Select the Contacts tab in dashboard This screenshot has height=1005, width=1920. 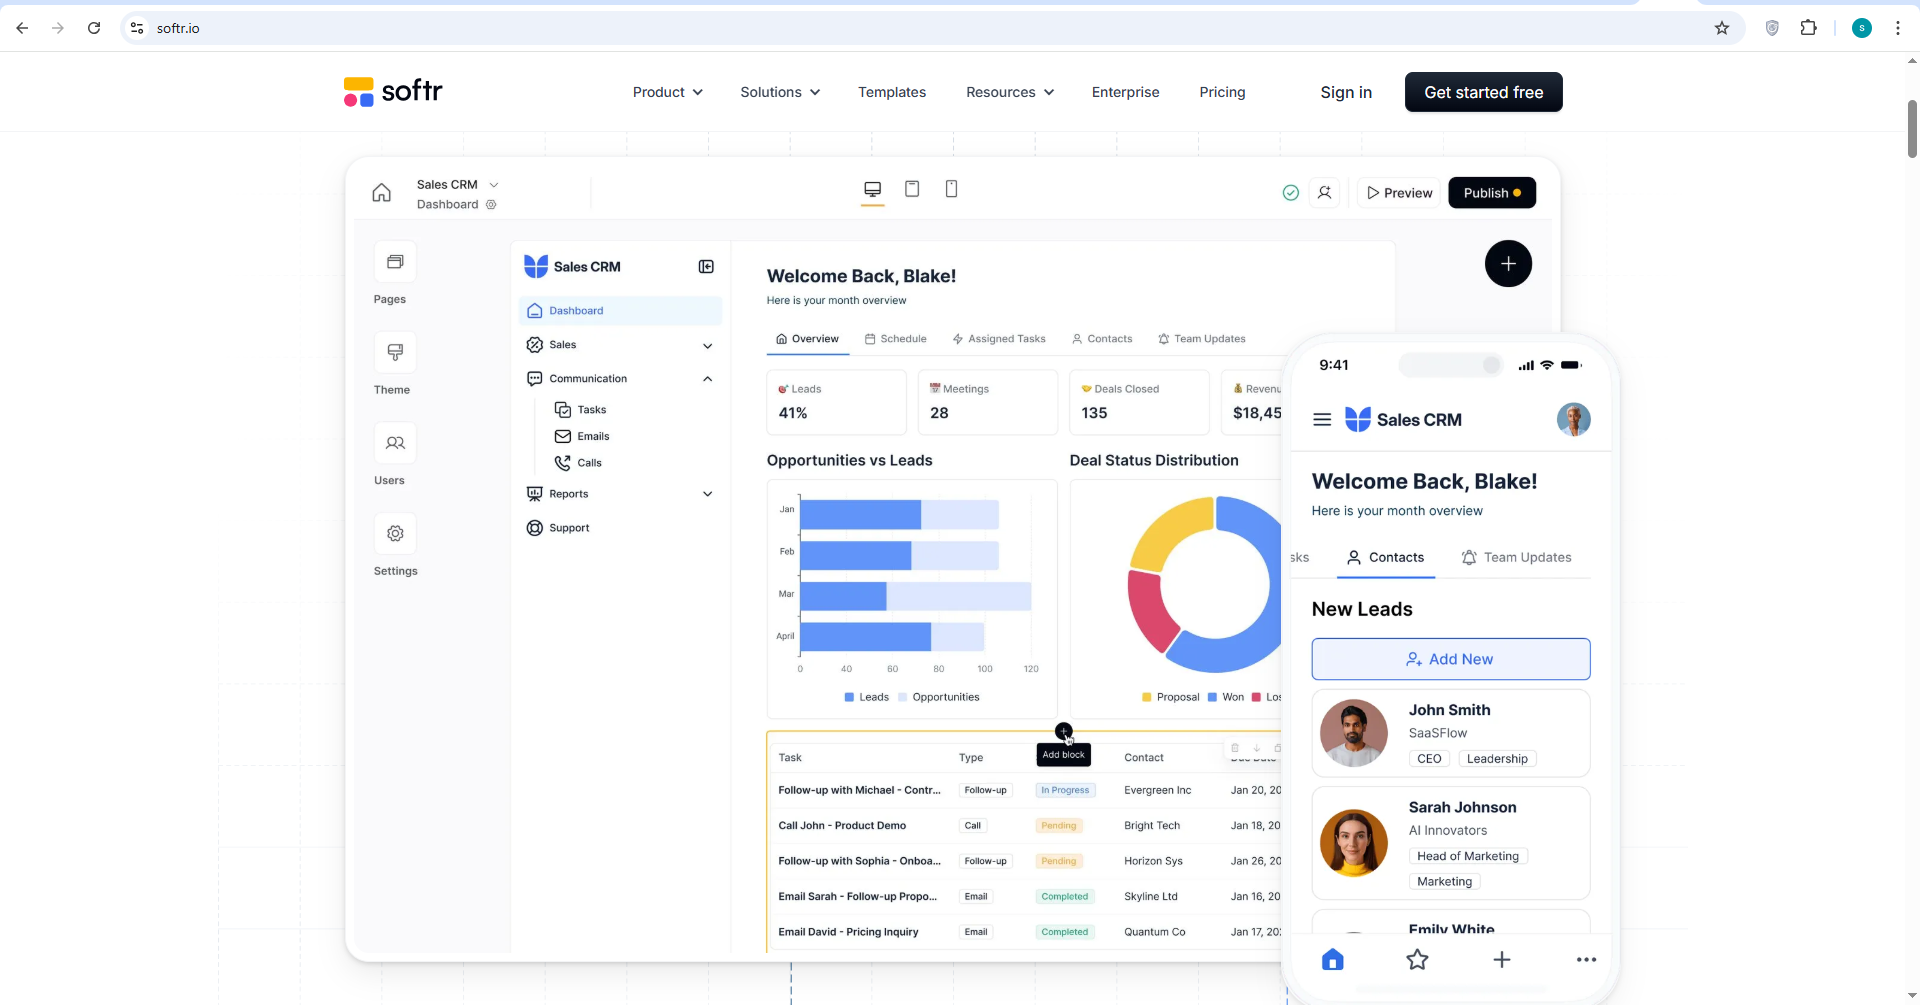pyautogui.click(x=1102, y=339)
